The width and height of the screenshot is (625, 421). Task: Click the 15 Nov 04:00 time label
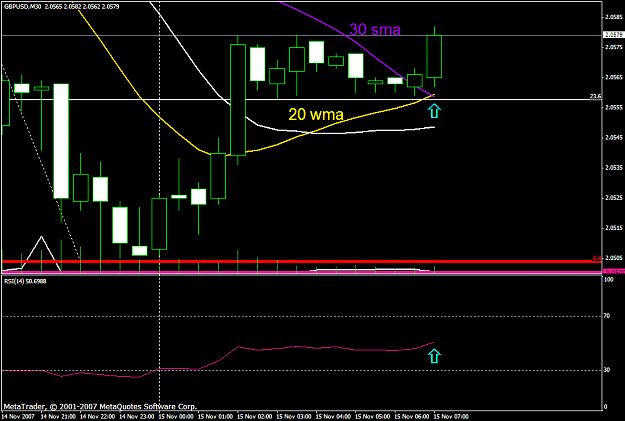point(333,417)
